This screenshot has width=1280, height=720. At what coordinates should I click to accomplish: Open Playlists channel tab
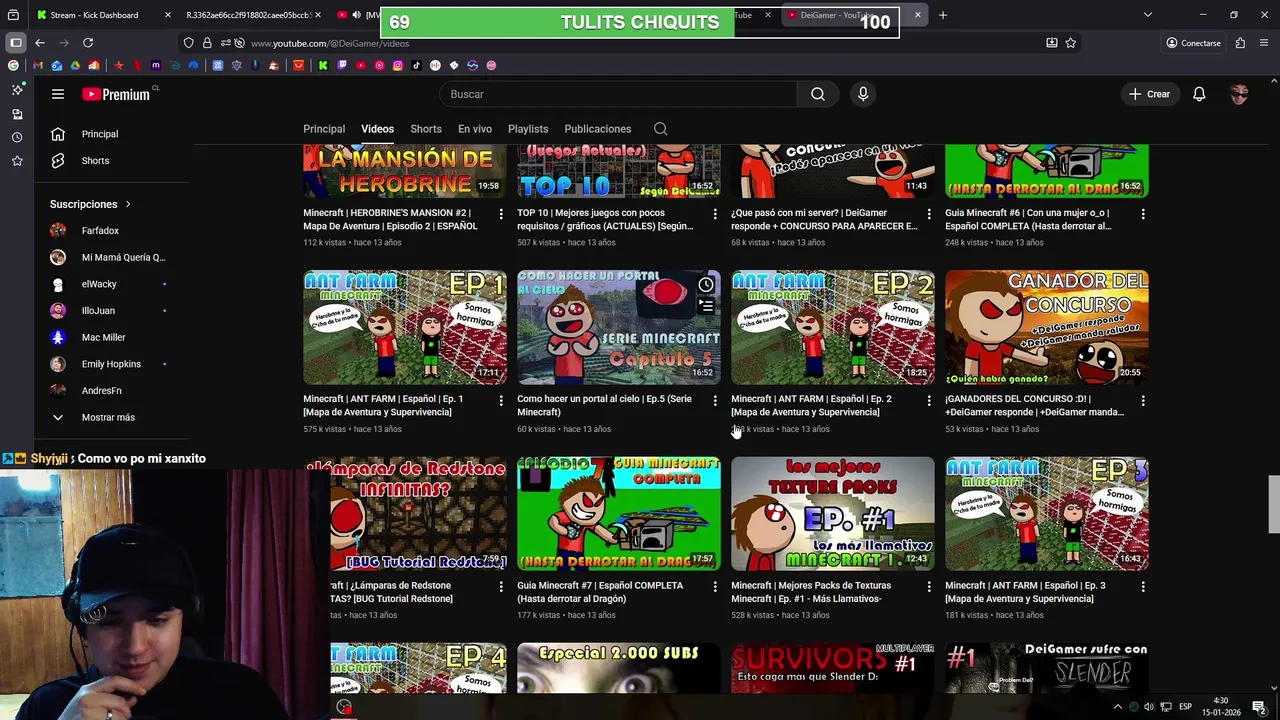(x=528, y=129)
